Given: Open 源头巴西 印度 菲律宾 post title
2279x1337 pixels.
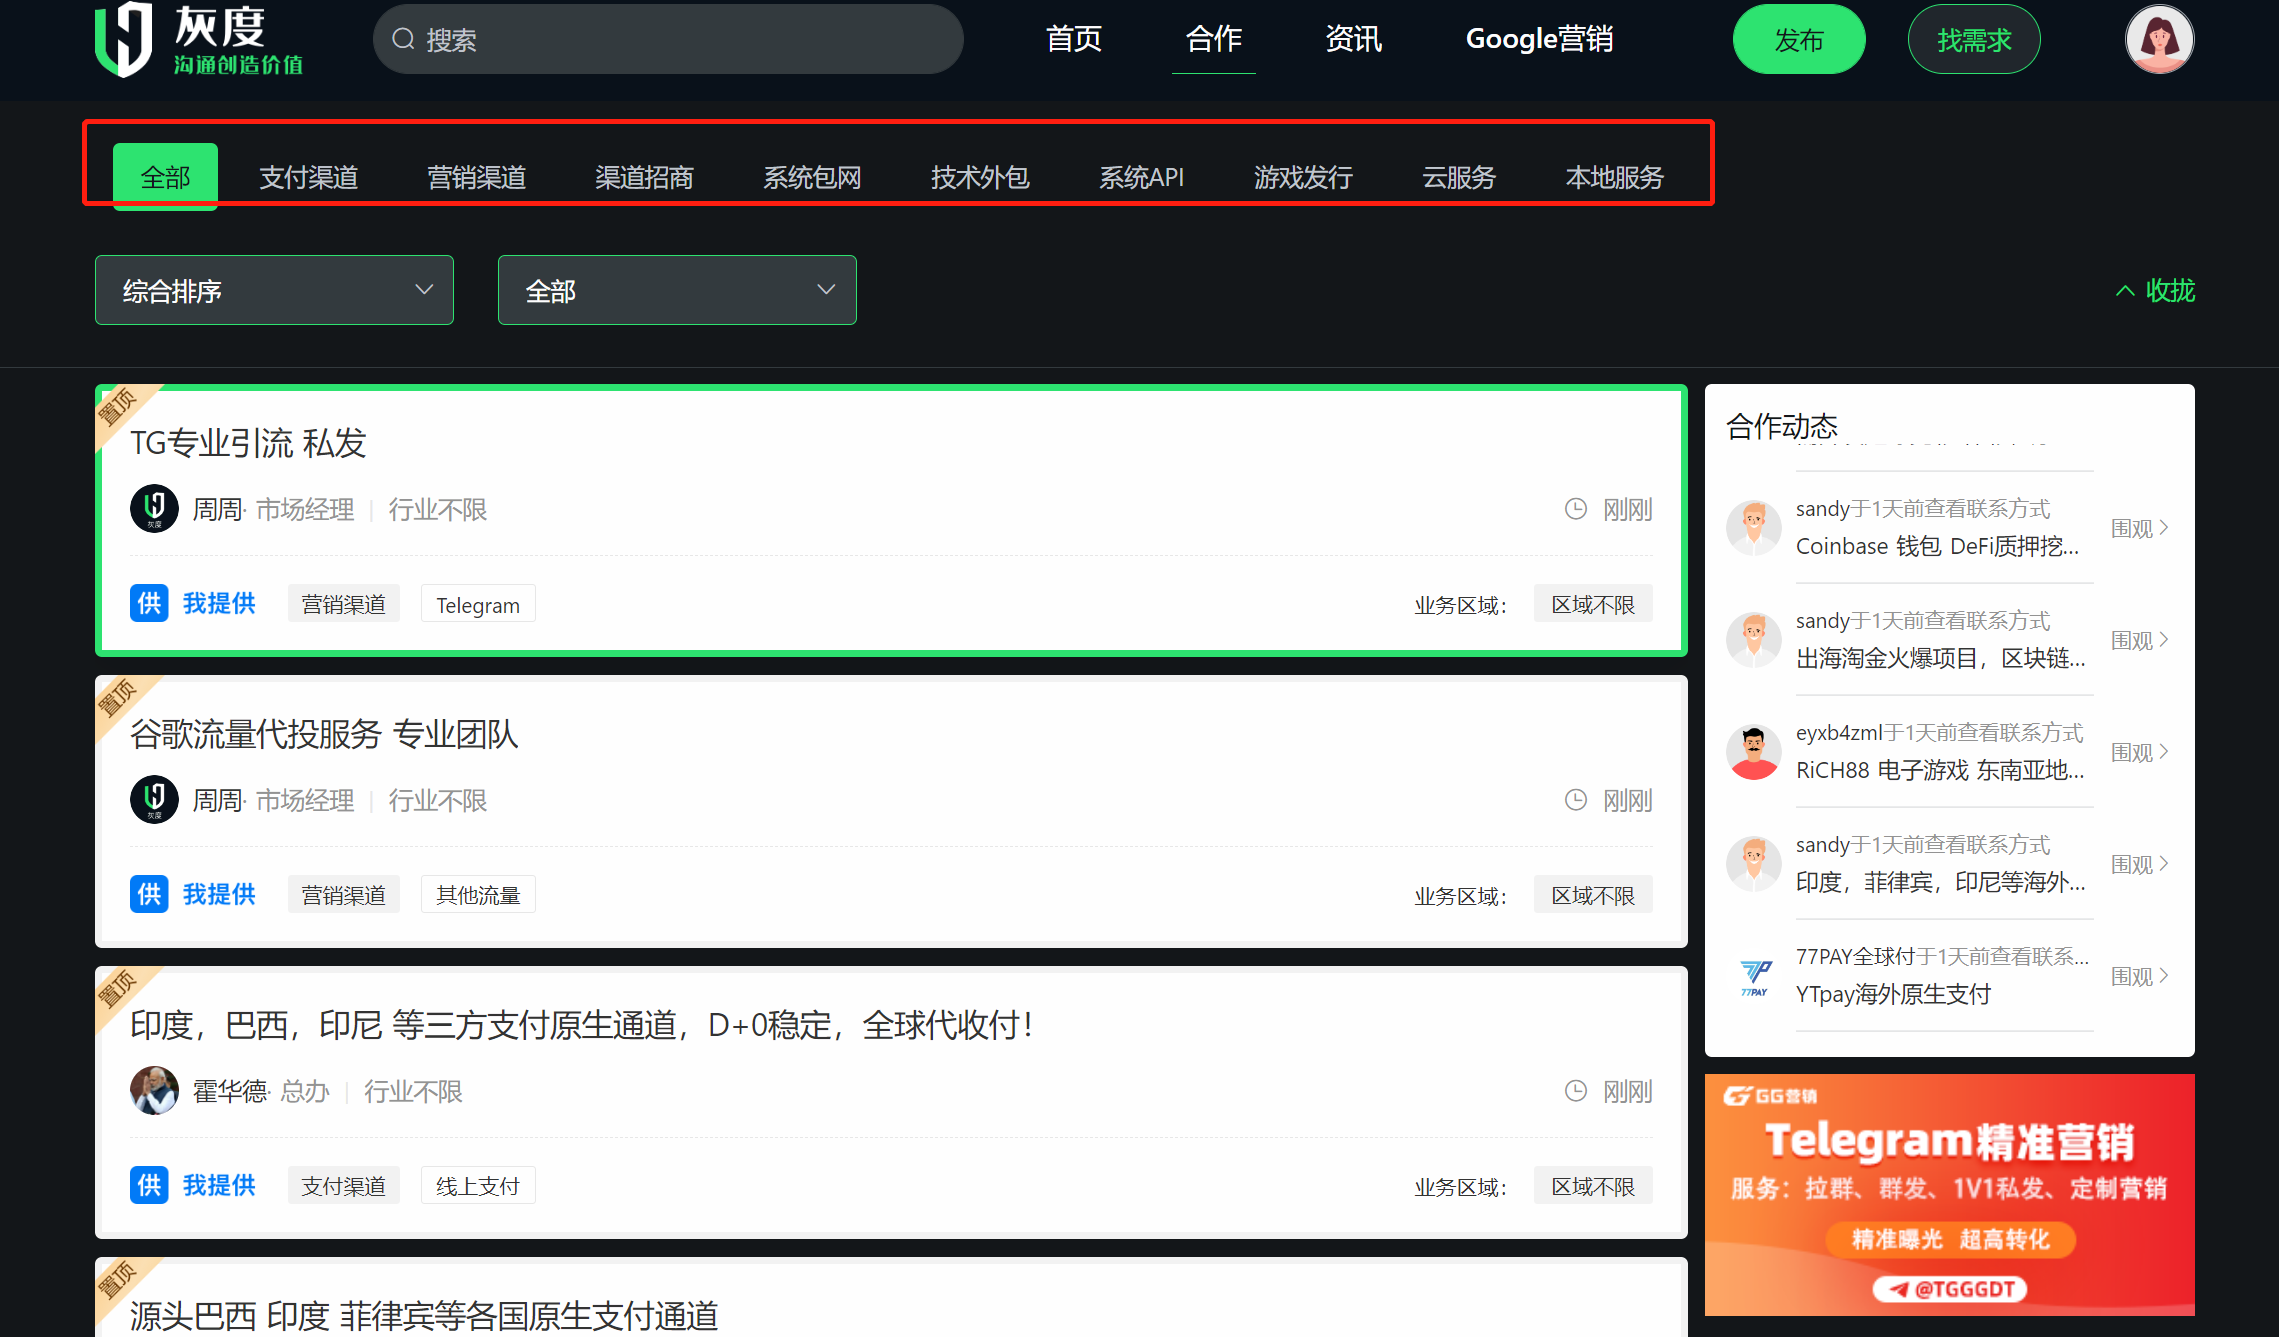Looking at the screenshot, I should 424,1315.
